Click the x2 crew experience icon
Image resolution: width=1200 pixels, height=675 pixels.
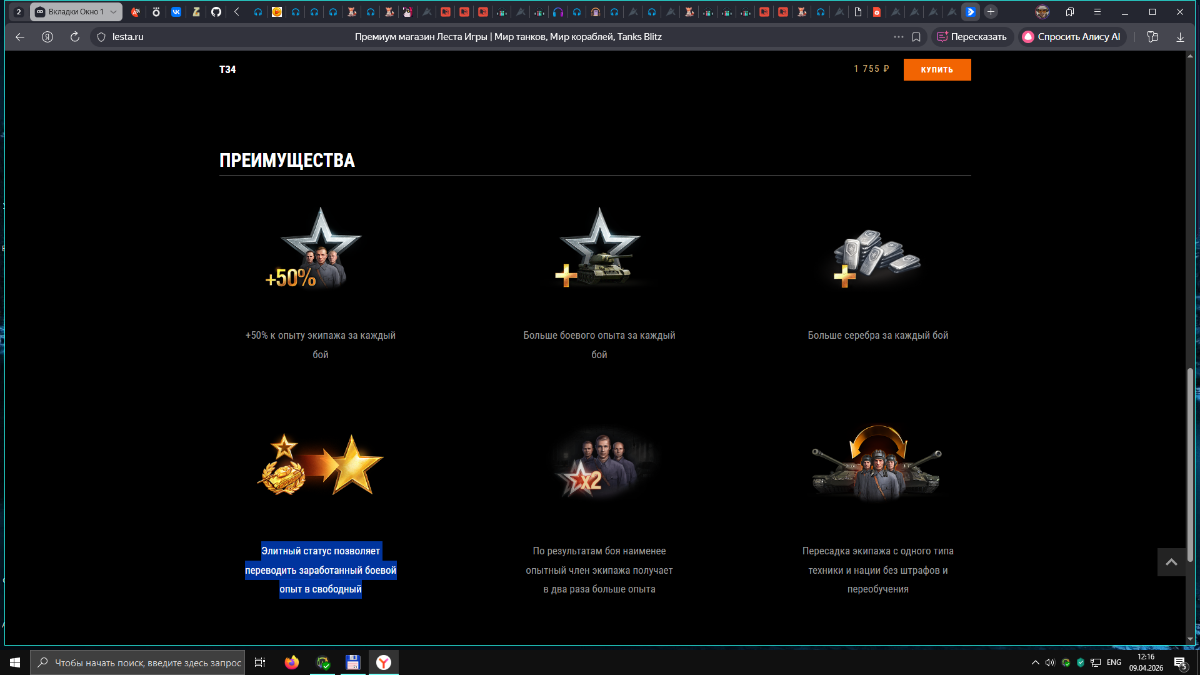[599, 463]
